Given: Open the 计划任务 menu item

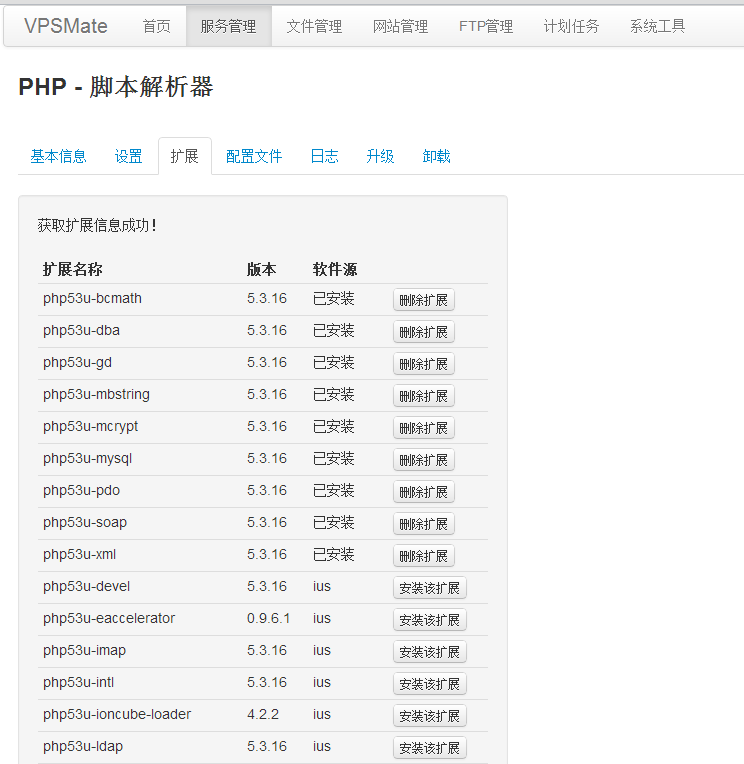Looking at the screenshot, I should pos(572,26).
